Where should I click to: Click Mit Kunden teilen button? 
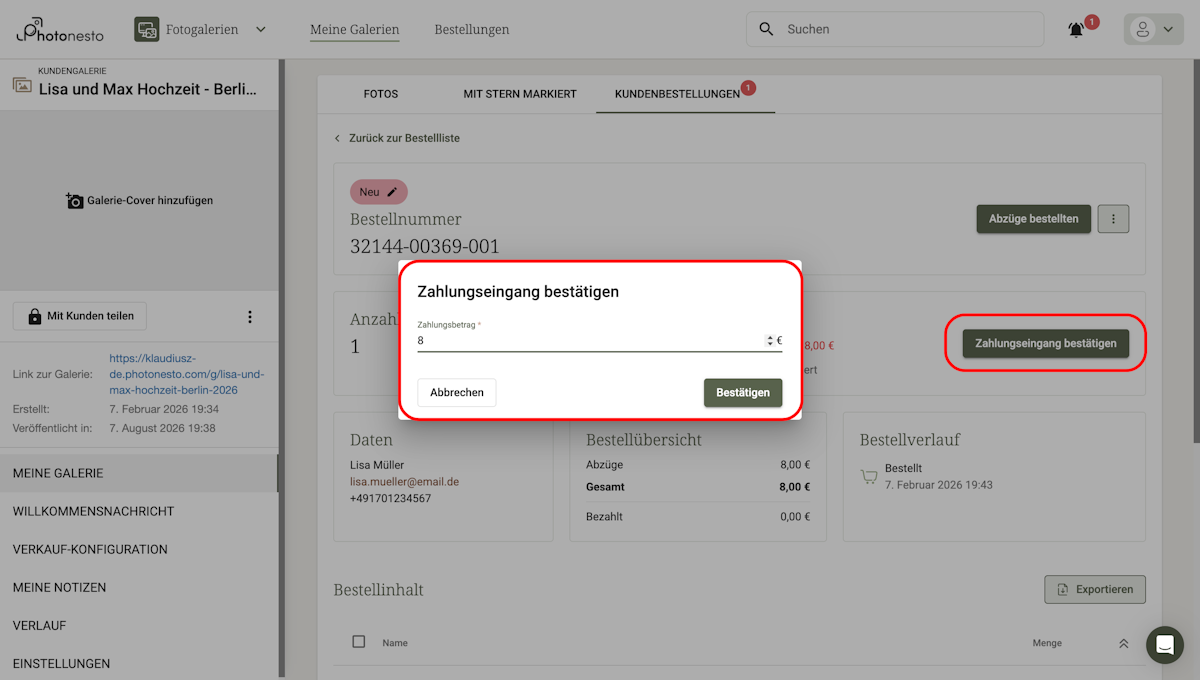click(x=80, y=316)
